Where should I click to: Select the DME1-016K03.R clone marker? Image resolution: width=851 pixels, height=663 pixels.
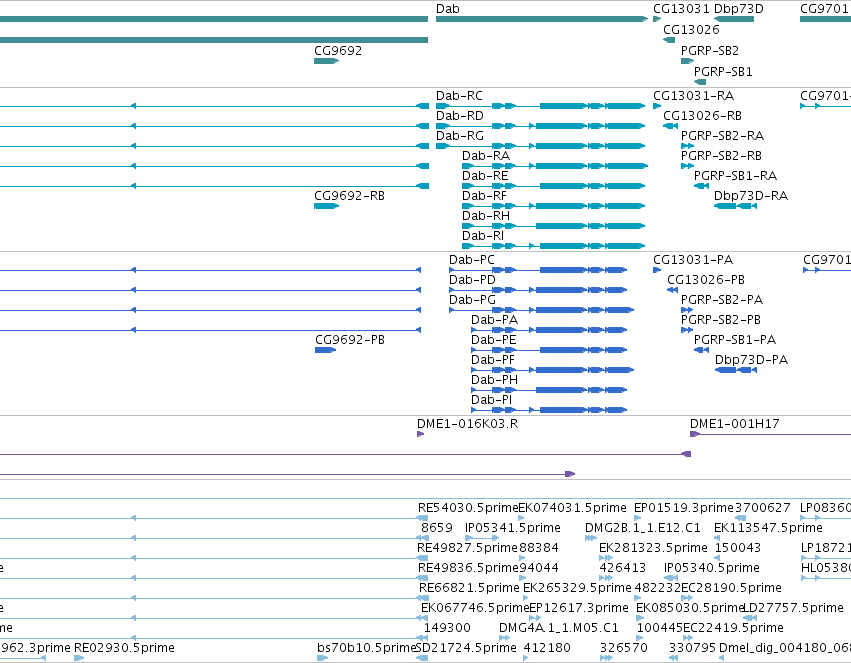pyautogui.click(x=420, y=434)
